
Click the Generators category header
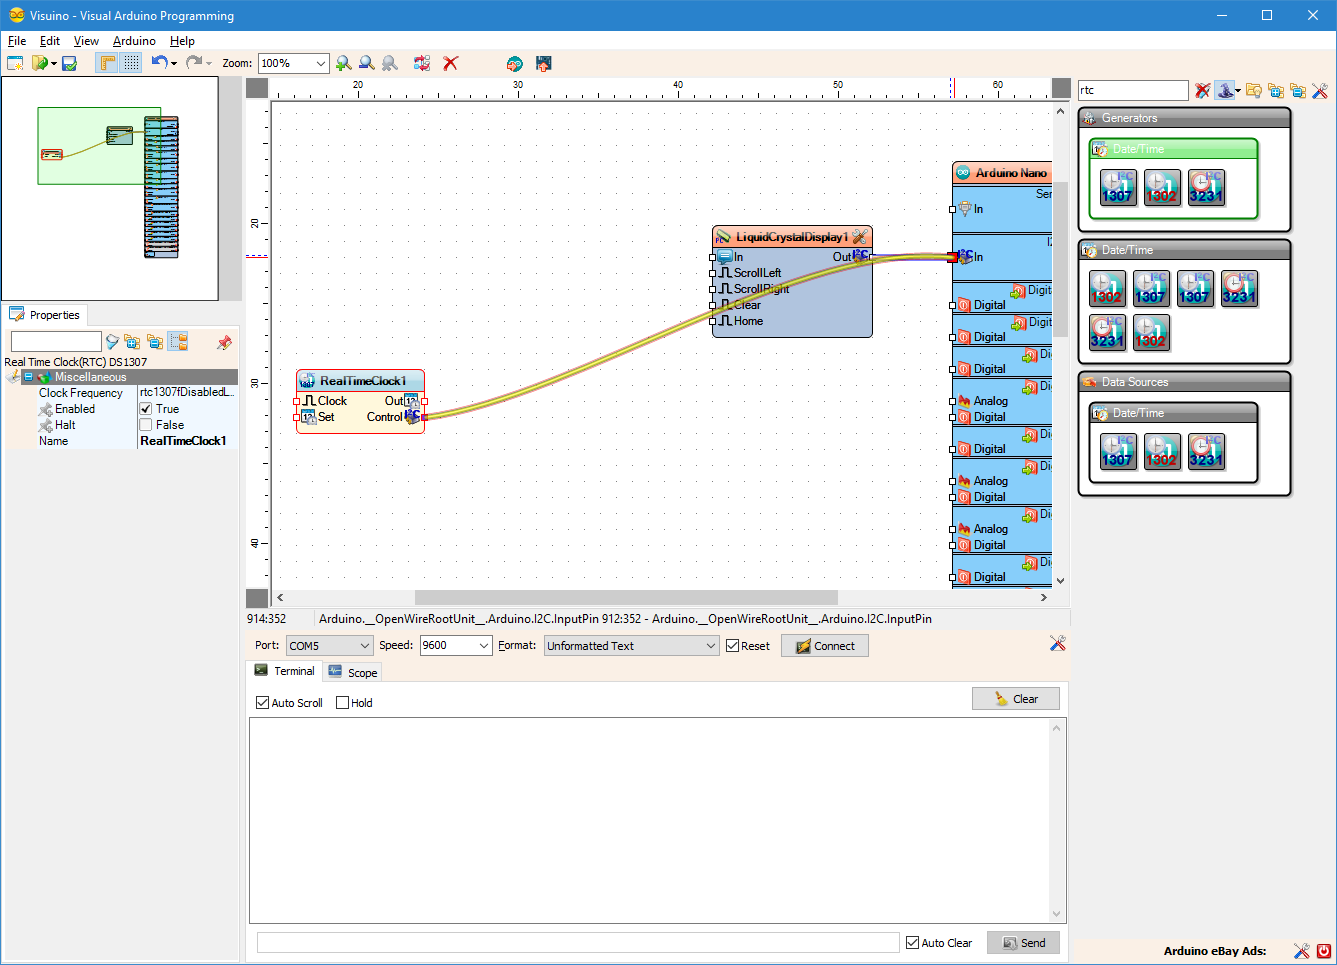tap(1184, 118)
